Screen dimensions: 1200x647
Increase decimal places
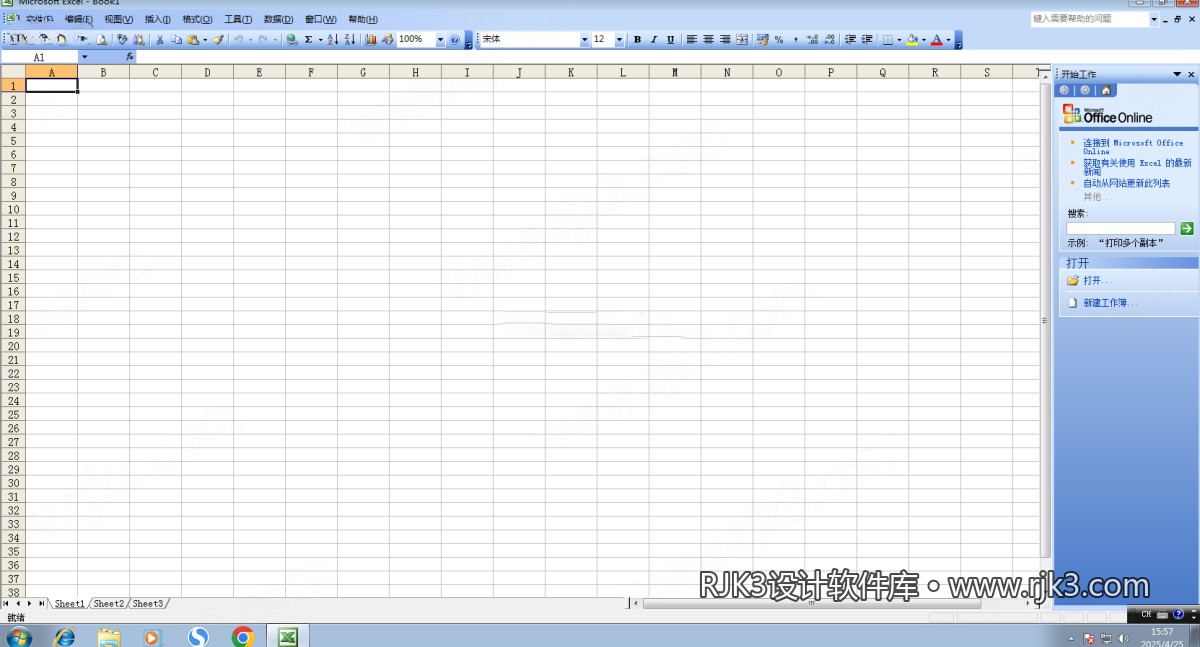tap(812, 40)
